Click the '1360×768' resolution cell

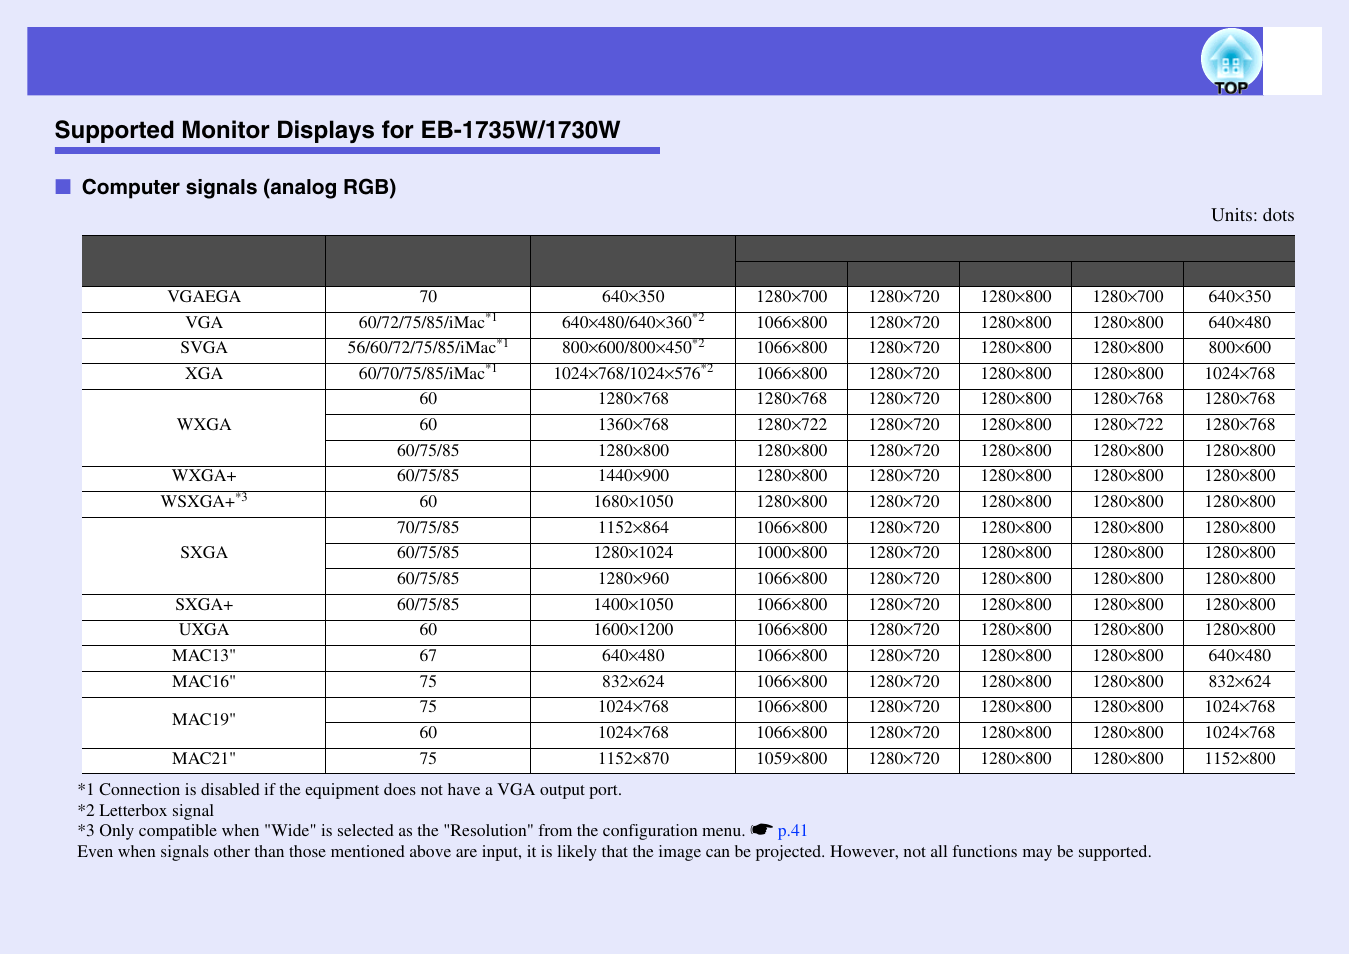click(x=633, y=425)
